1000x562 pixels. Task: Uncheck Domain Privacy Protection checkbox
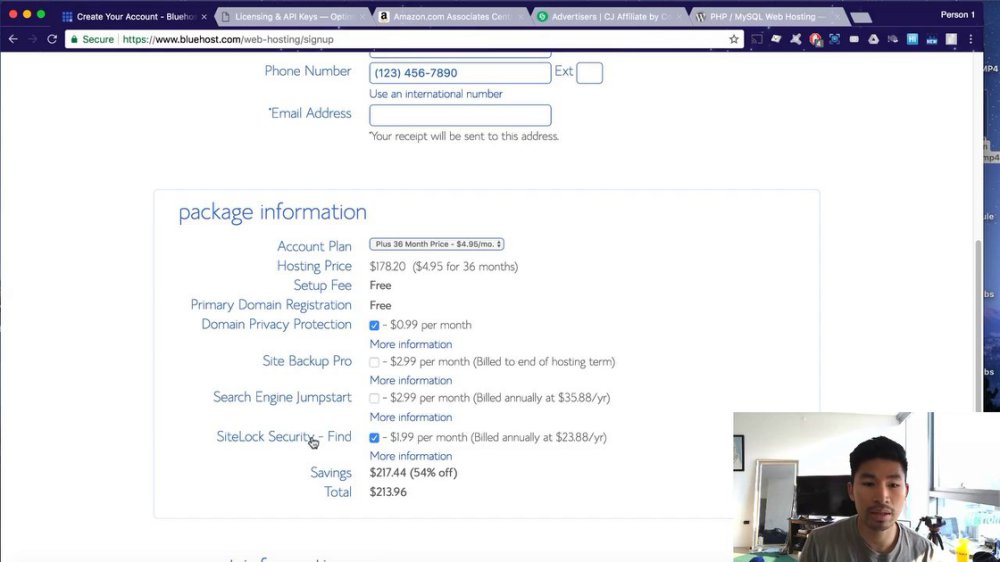(374, 325)
